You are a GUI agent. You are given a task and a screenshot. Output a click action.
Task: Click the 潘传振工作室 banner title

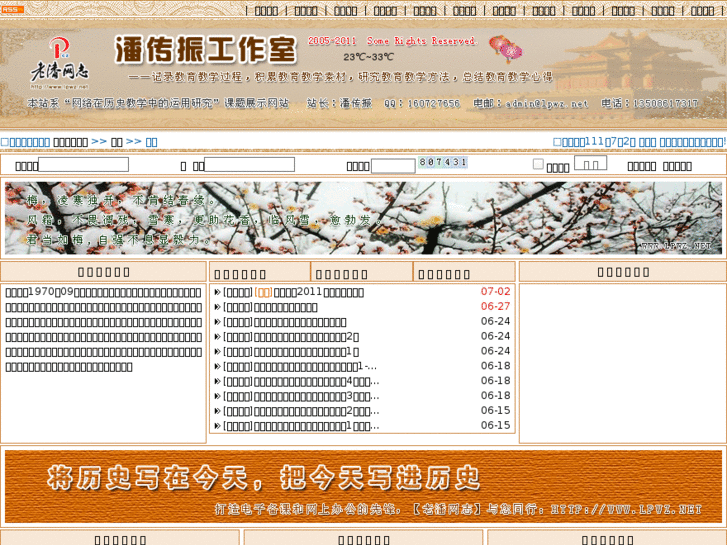coord(205,49)
